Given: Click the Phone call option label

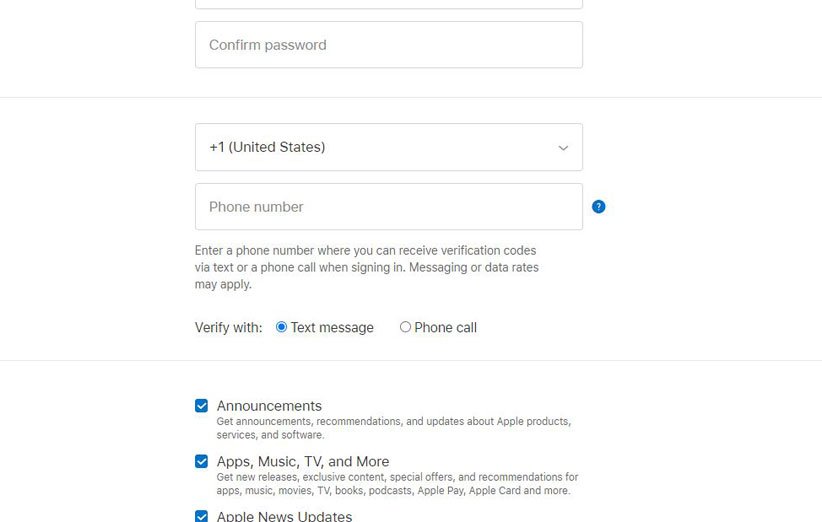Looking at the screenshot, I should point(445,328).
